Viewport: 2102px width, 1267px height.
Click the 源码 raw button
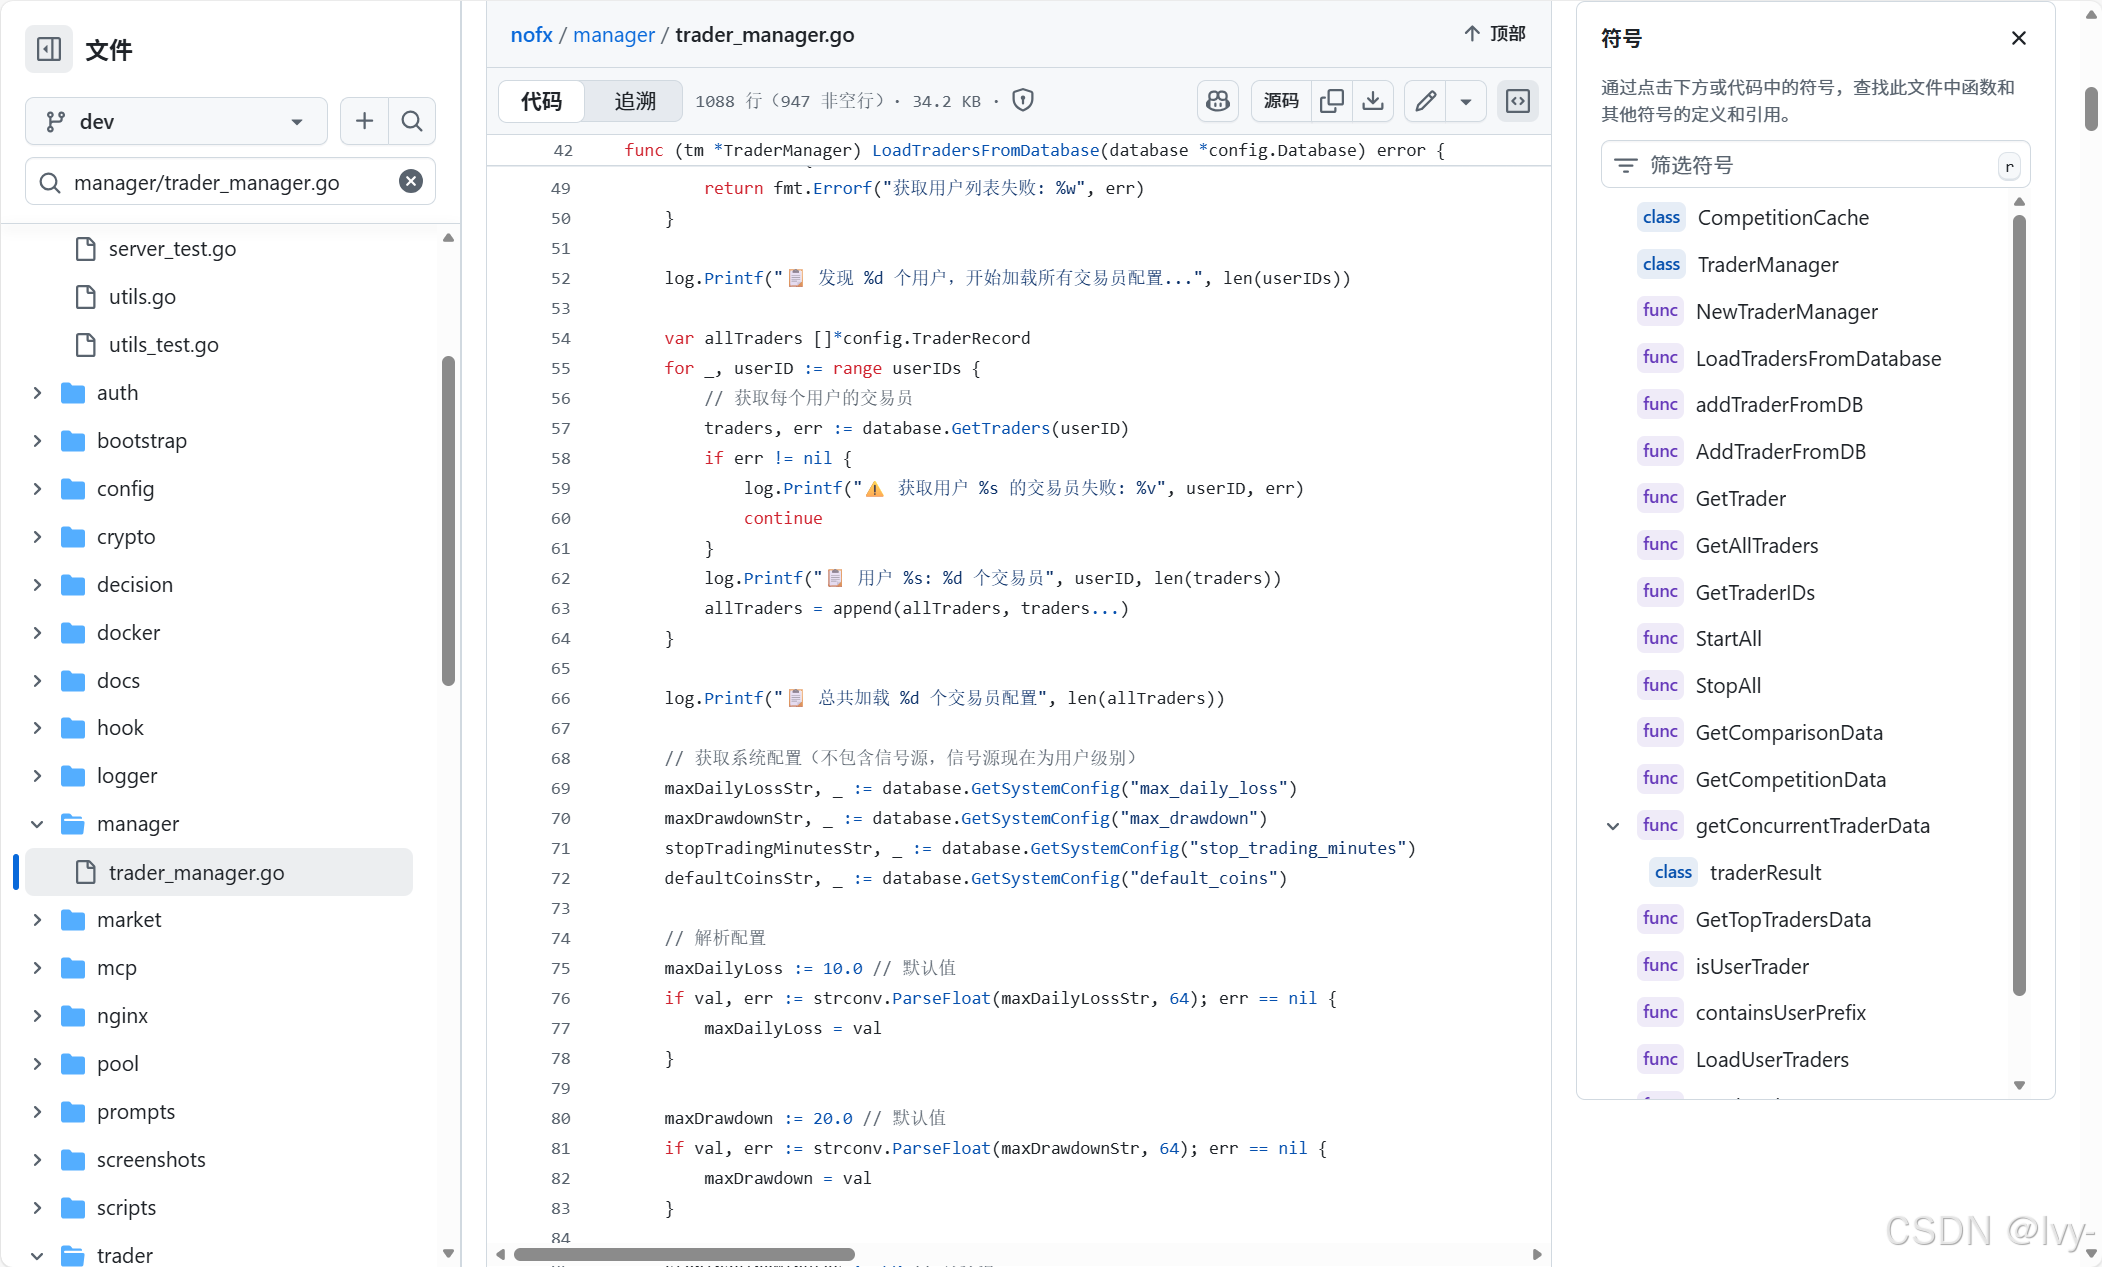[1280, 101]
